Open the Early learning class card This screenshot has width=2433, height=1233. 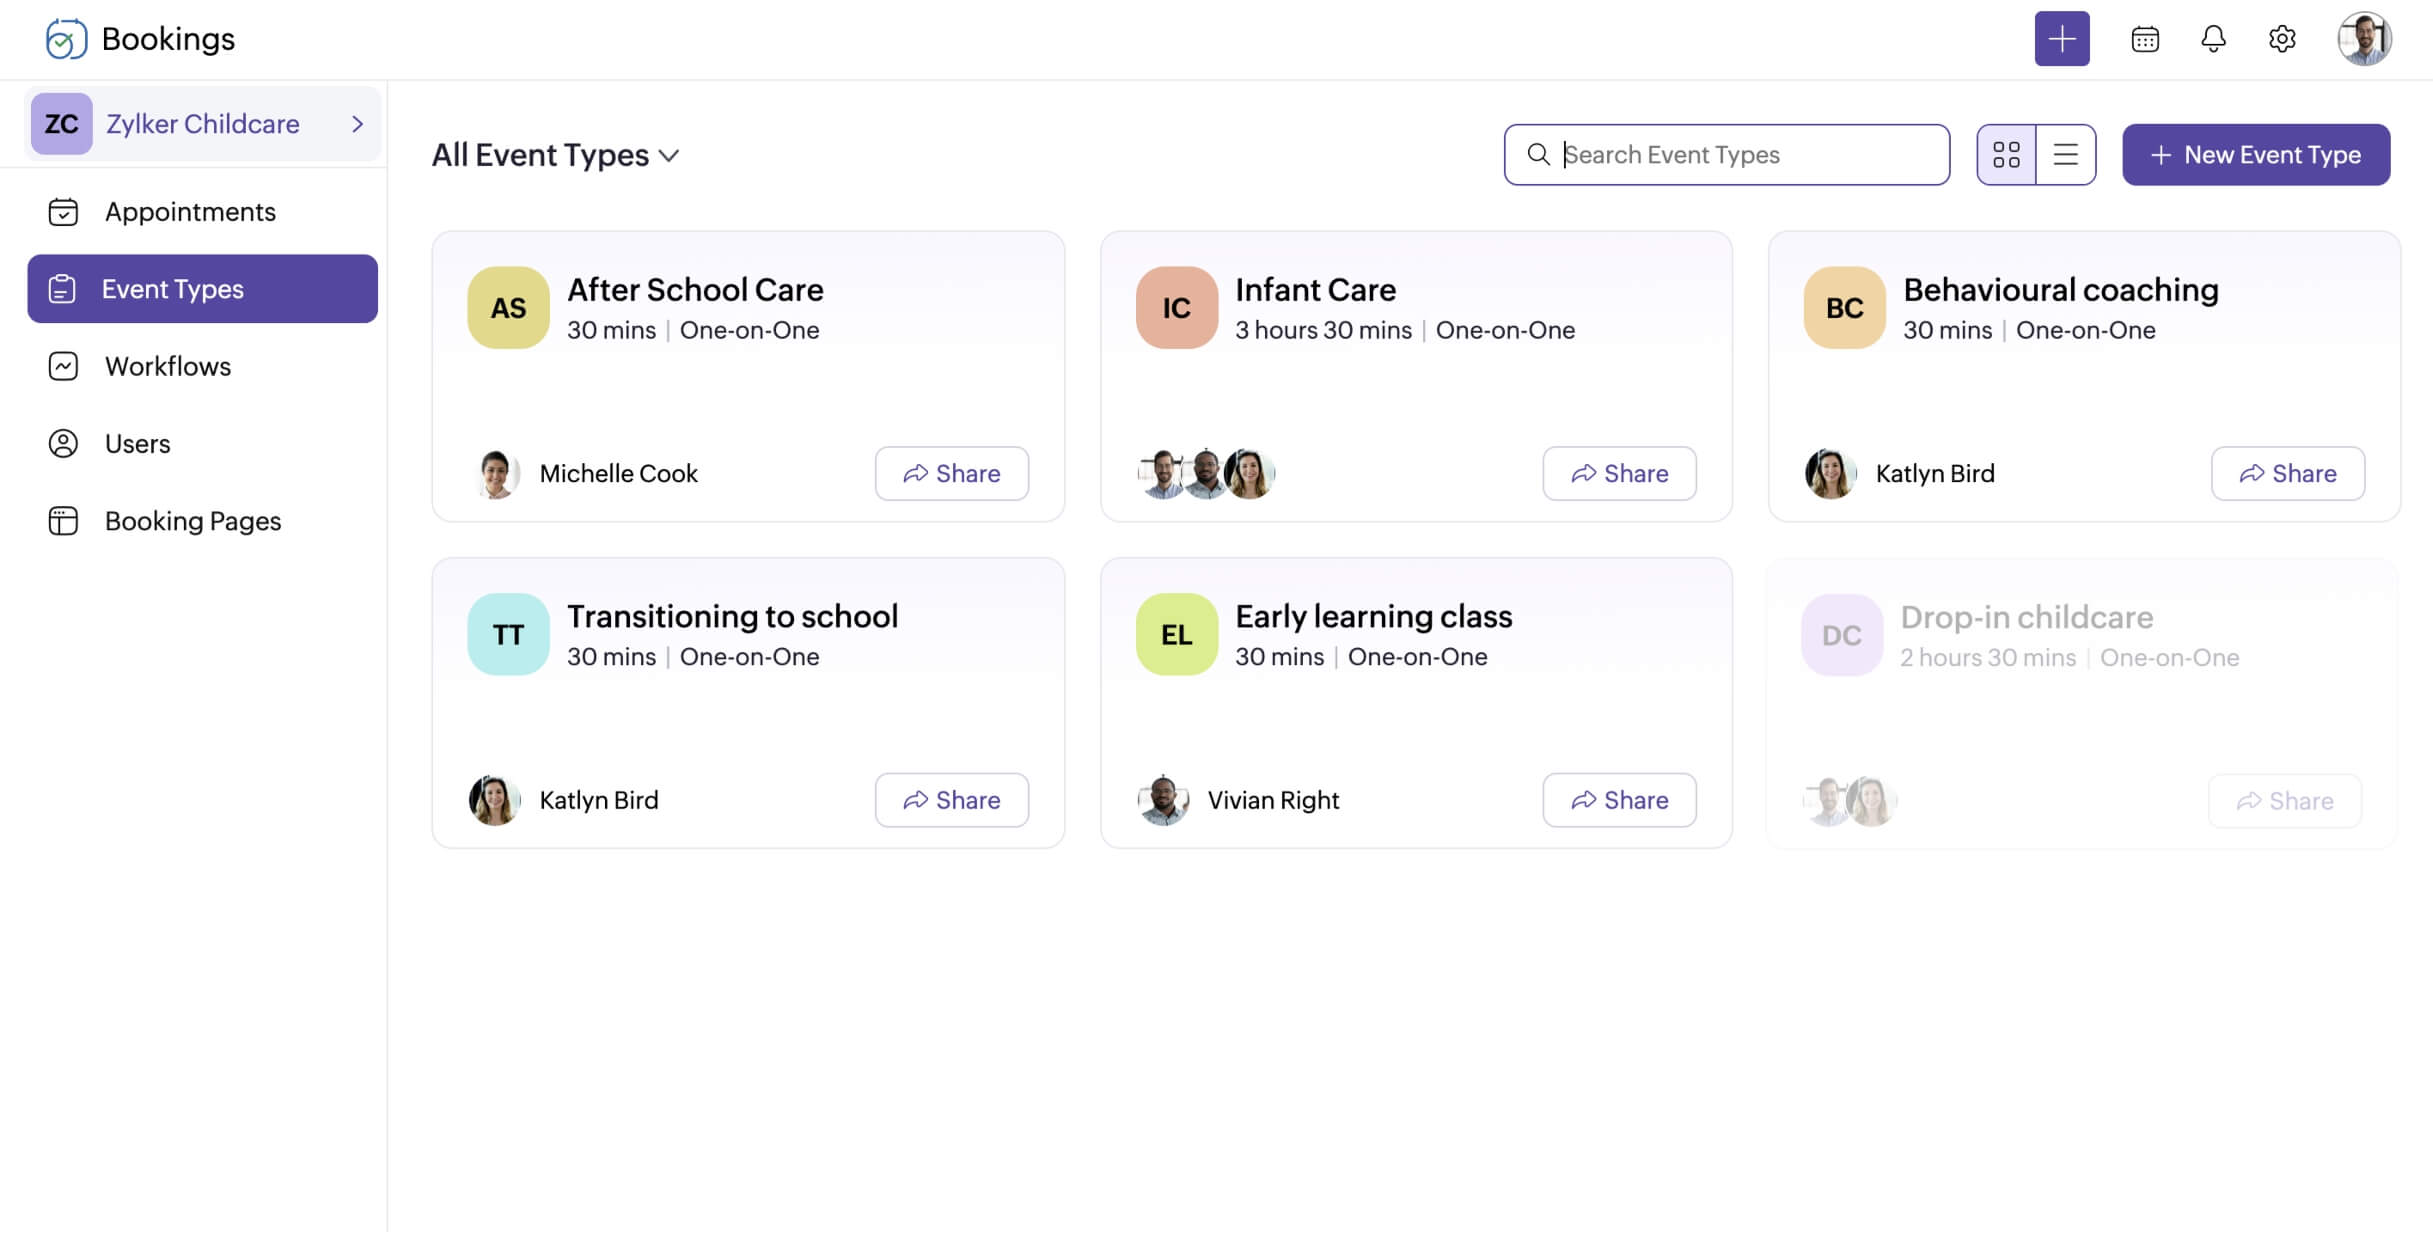[x=1373, y=617]
